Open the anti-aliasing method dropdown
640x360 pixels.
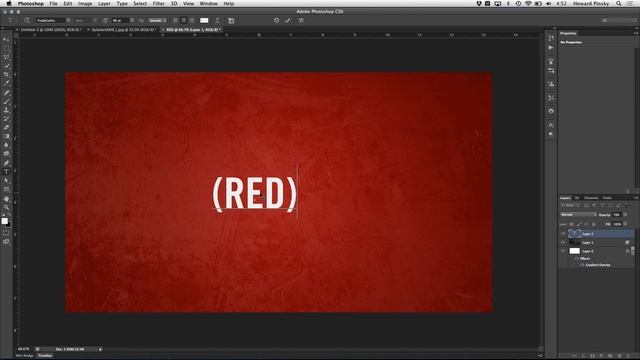157,20
